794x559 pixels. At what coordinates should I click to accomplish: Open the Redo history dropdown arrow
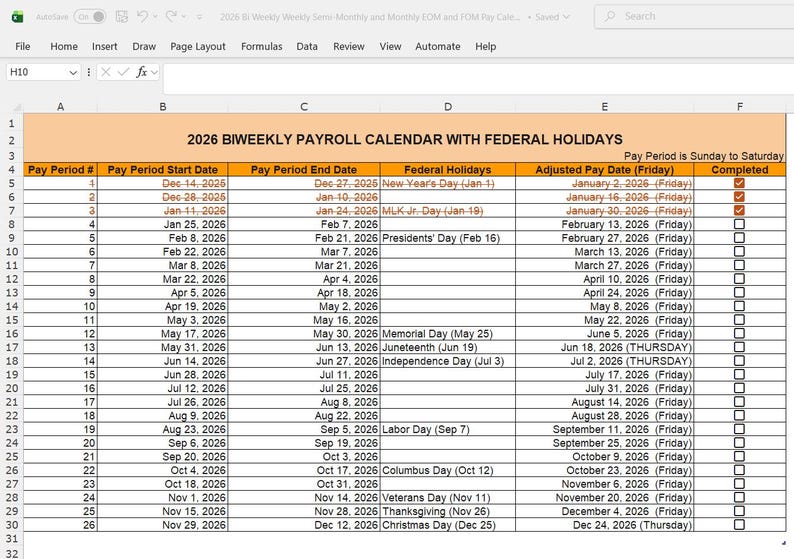tap(184, 17)
